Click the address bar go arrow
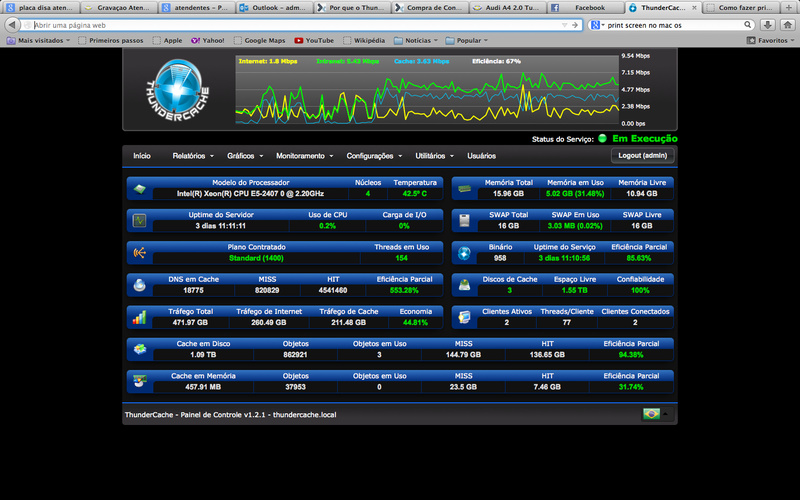Image resolution: width=800 pixels, height=500 pixels. (575, 25)
